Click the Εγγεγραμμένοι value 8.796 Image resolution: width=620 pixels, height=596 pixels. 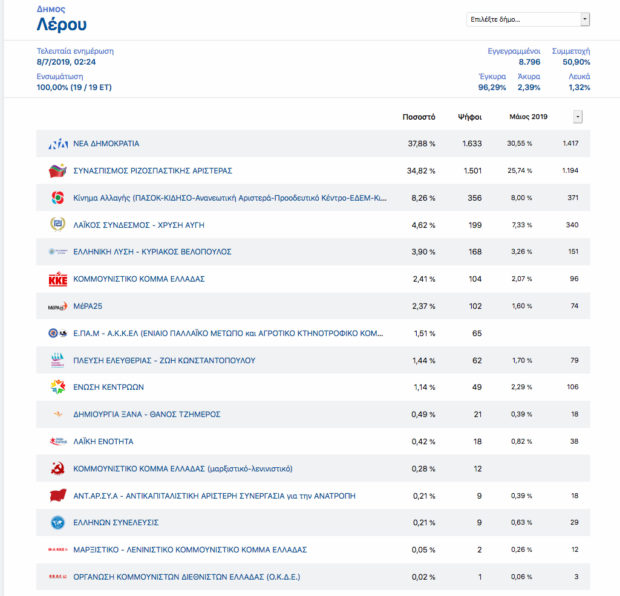click(529, 62)
